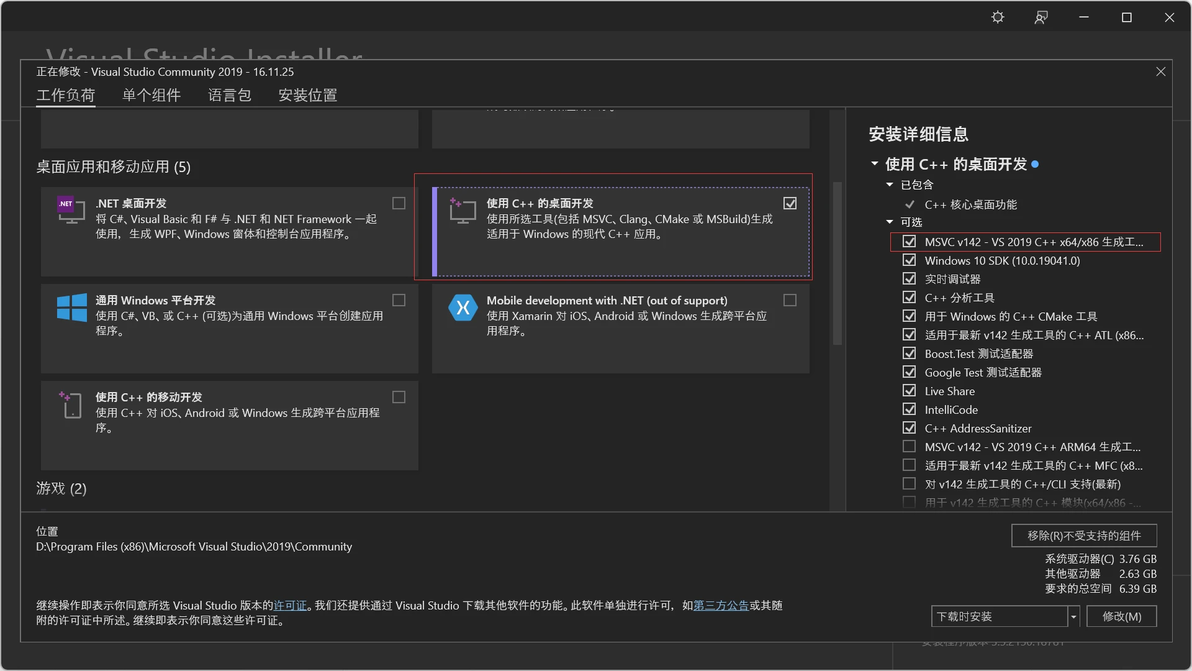Image resolution: width=1192 pixels, height=671 pixels.
Task: Uncheck the Live Share component
Action: pos(909,391)
